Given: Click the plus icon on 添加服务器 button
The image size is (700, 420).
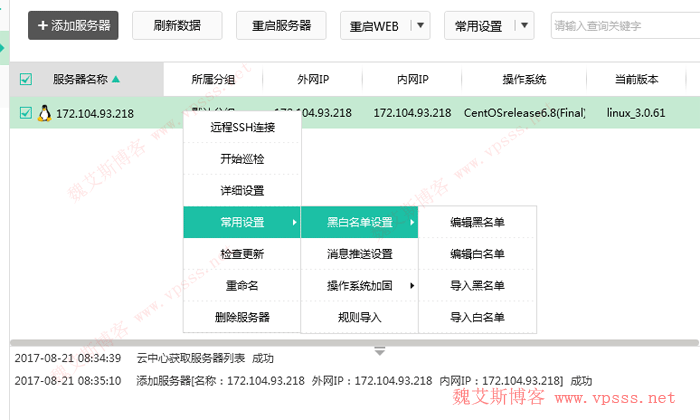Looking at the screenshot, I should (43, 26).
